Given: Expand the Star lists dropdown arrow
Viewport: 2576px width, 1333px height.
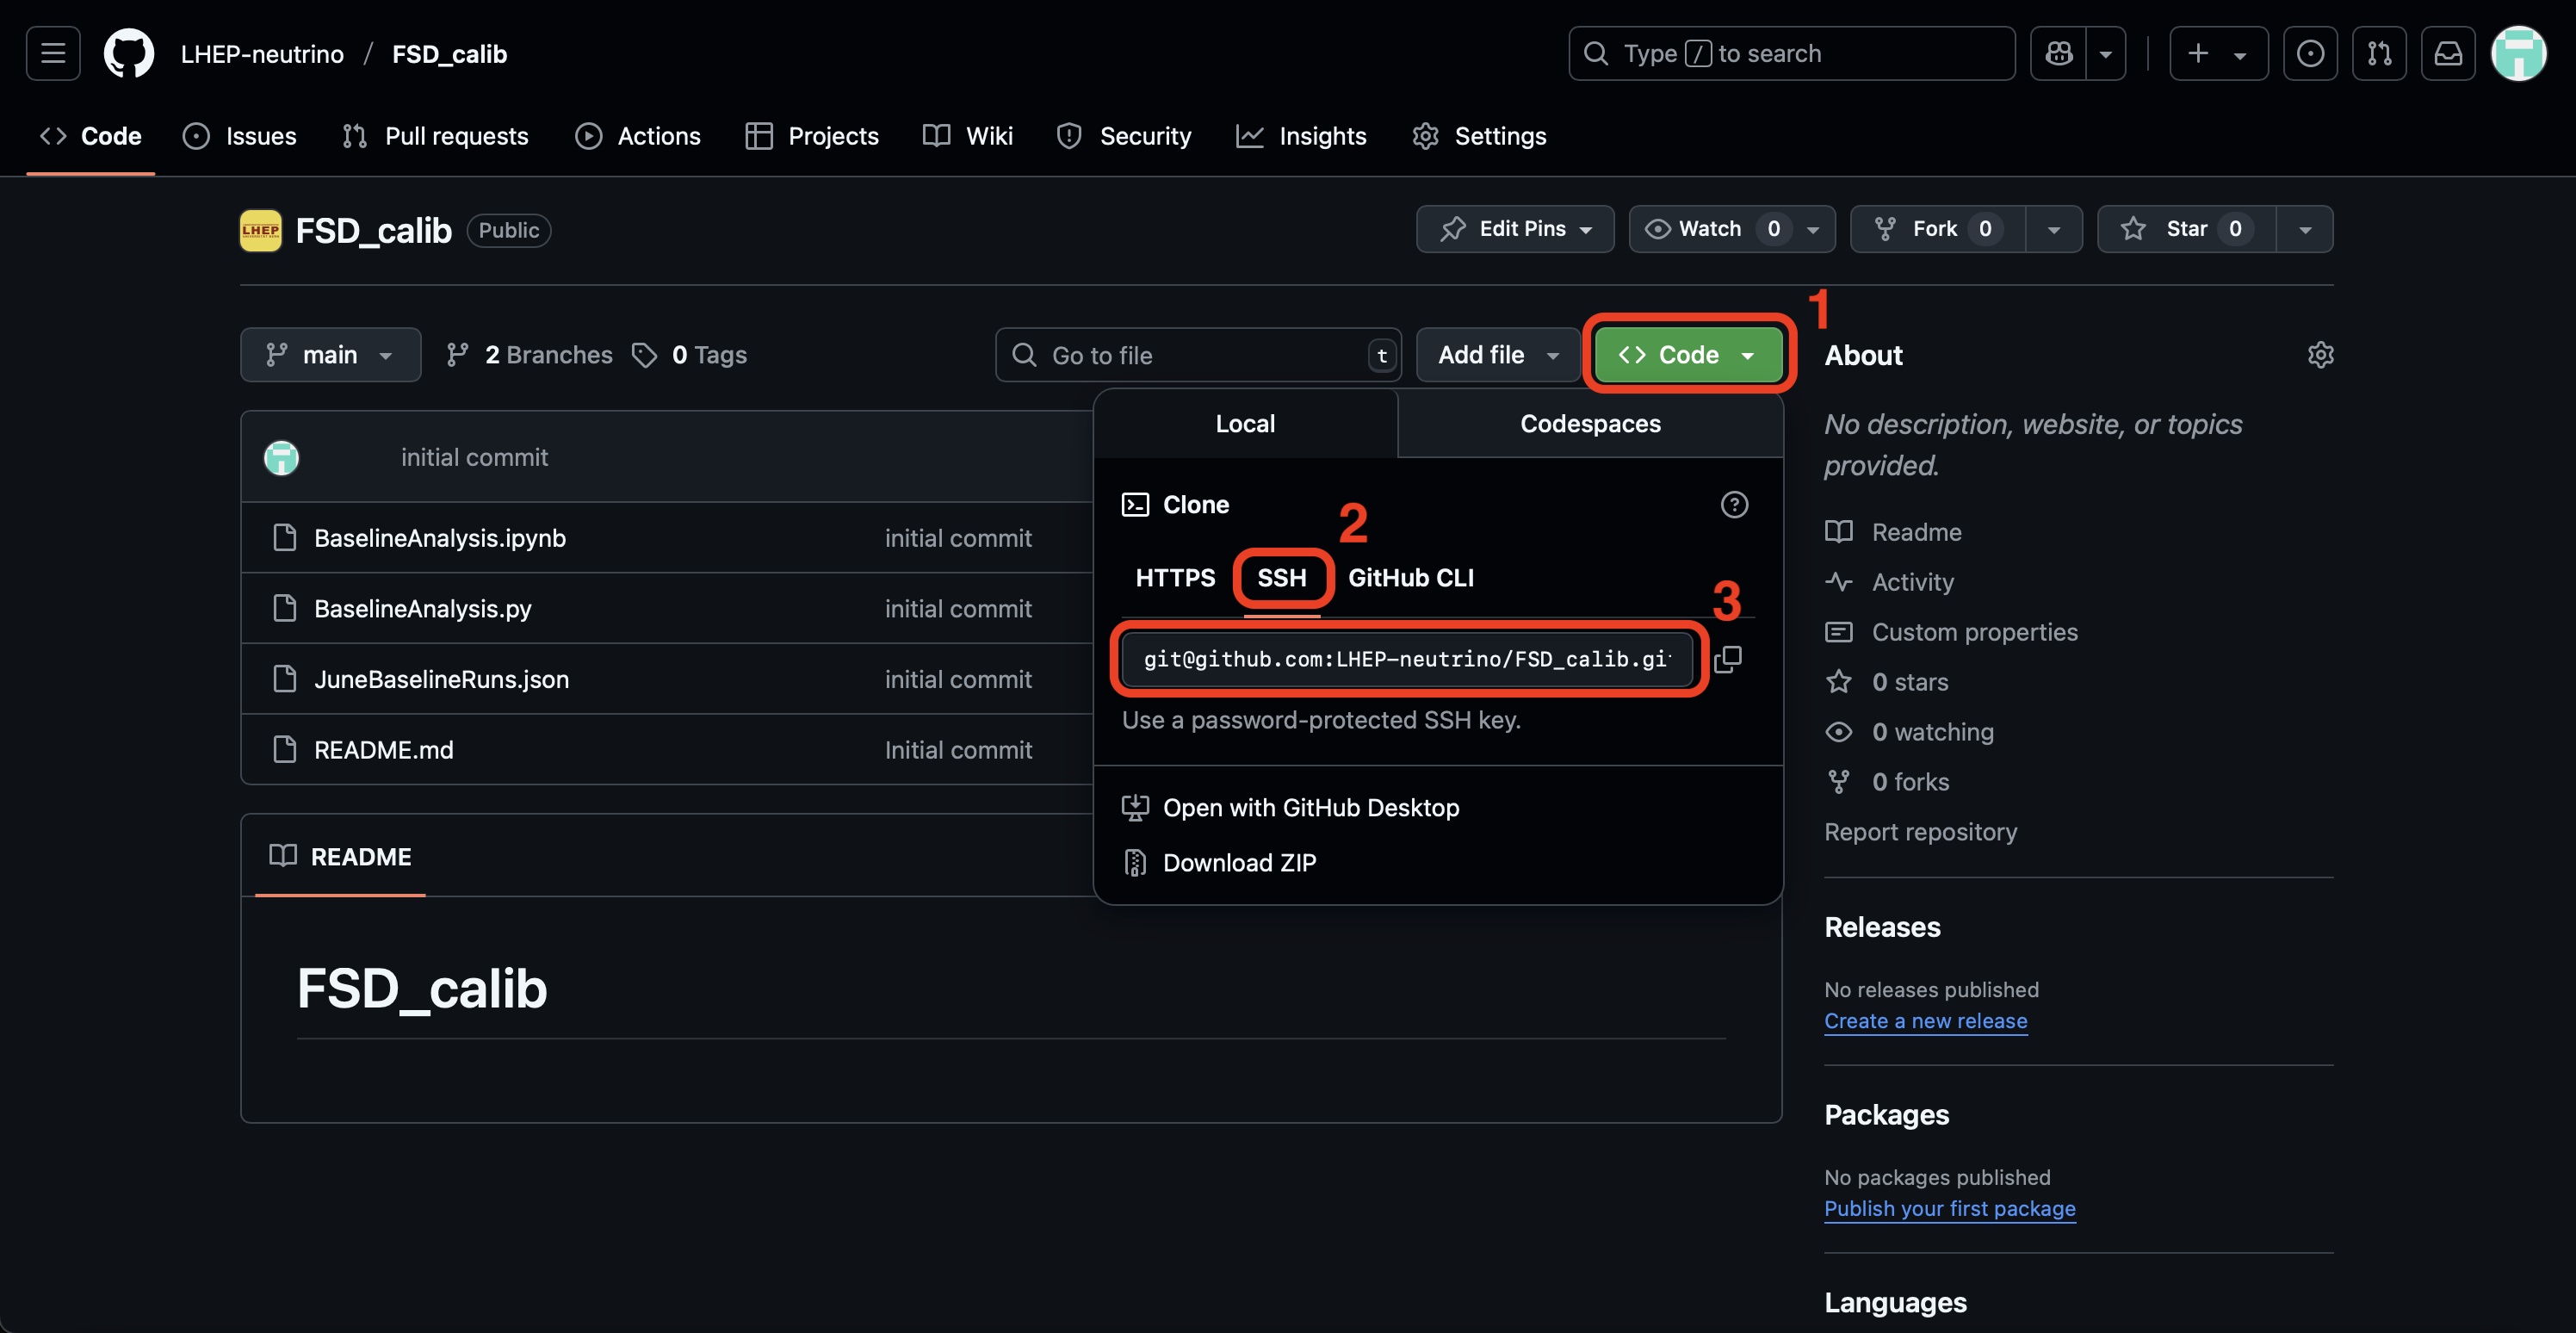Looking at the screenshot, I should [2305, 229].
